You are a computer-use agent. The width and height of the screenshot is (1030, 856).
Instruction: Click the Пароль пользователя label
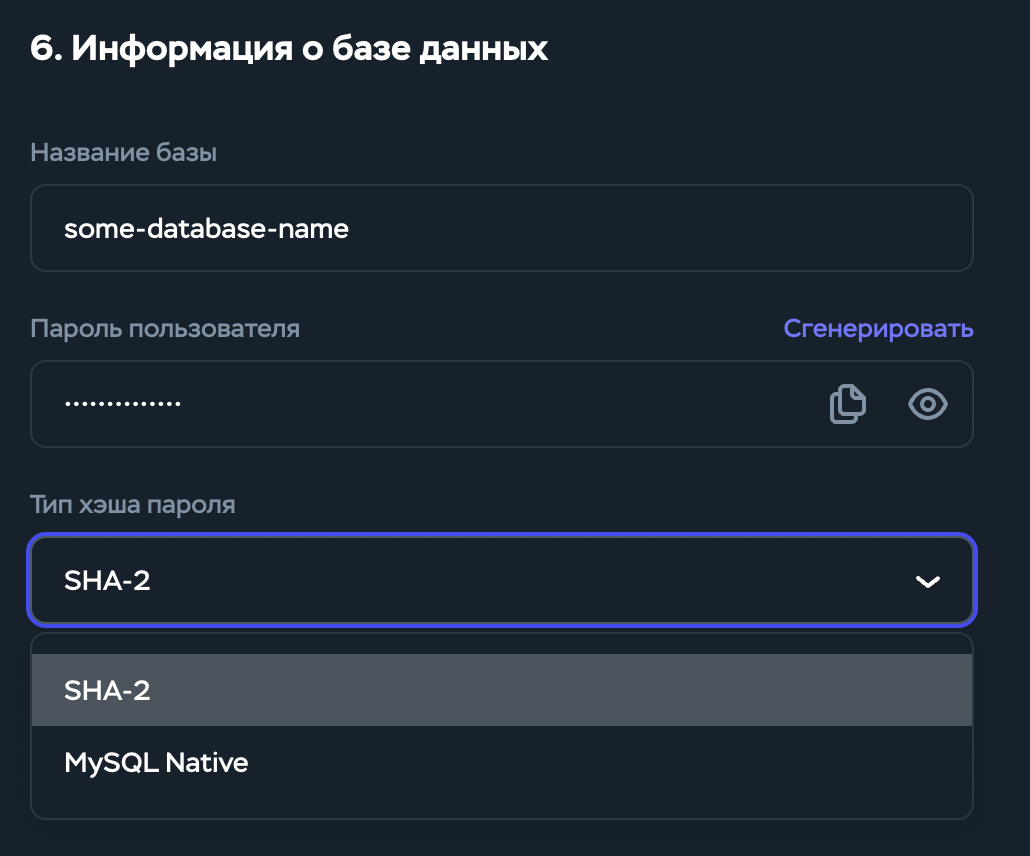tap(165, 328)
